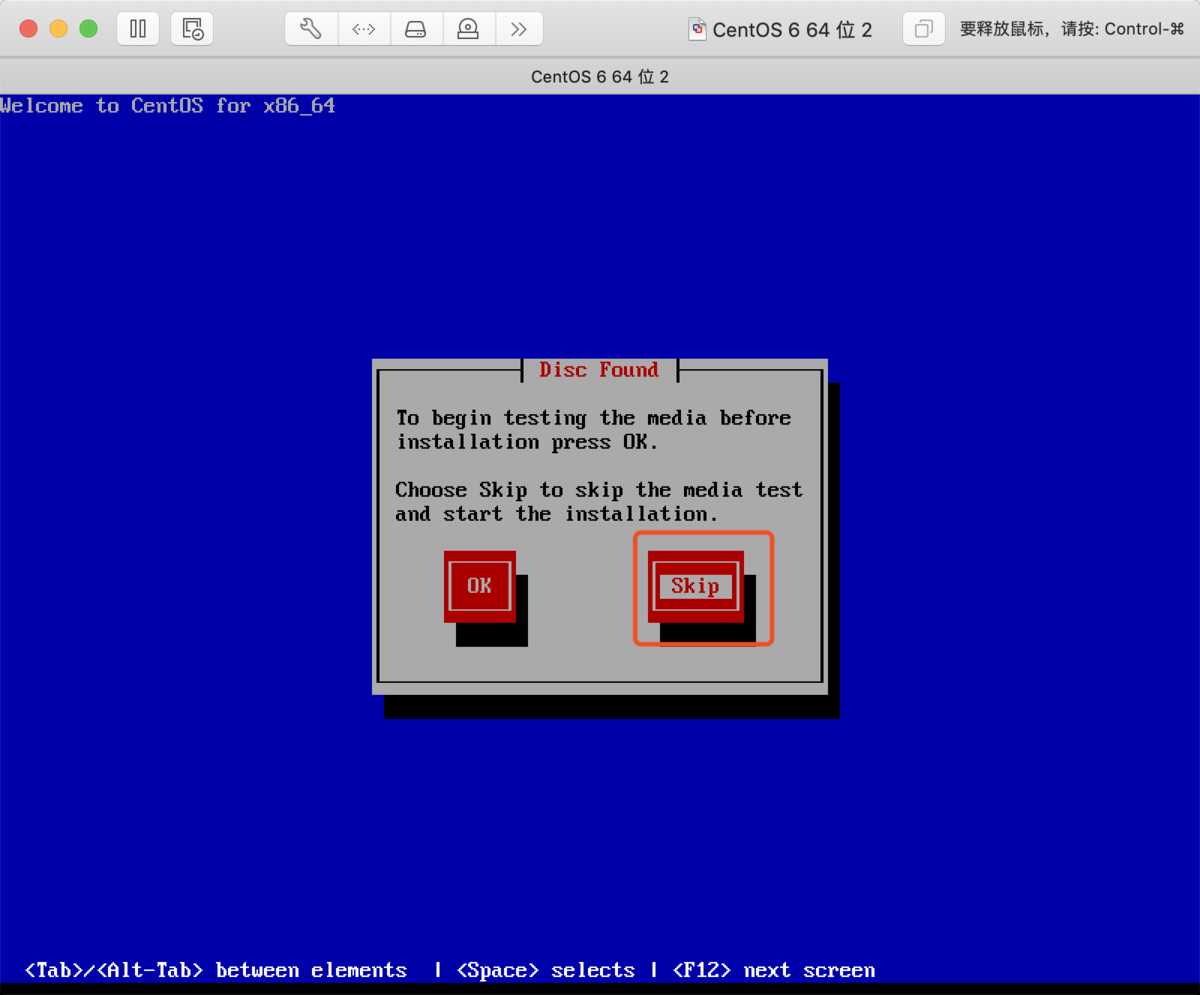The image size is (1200, 995).
Task: Open the VM settings wrench
Action: click(311, 29)
